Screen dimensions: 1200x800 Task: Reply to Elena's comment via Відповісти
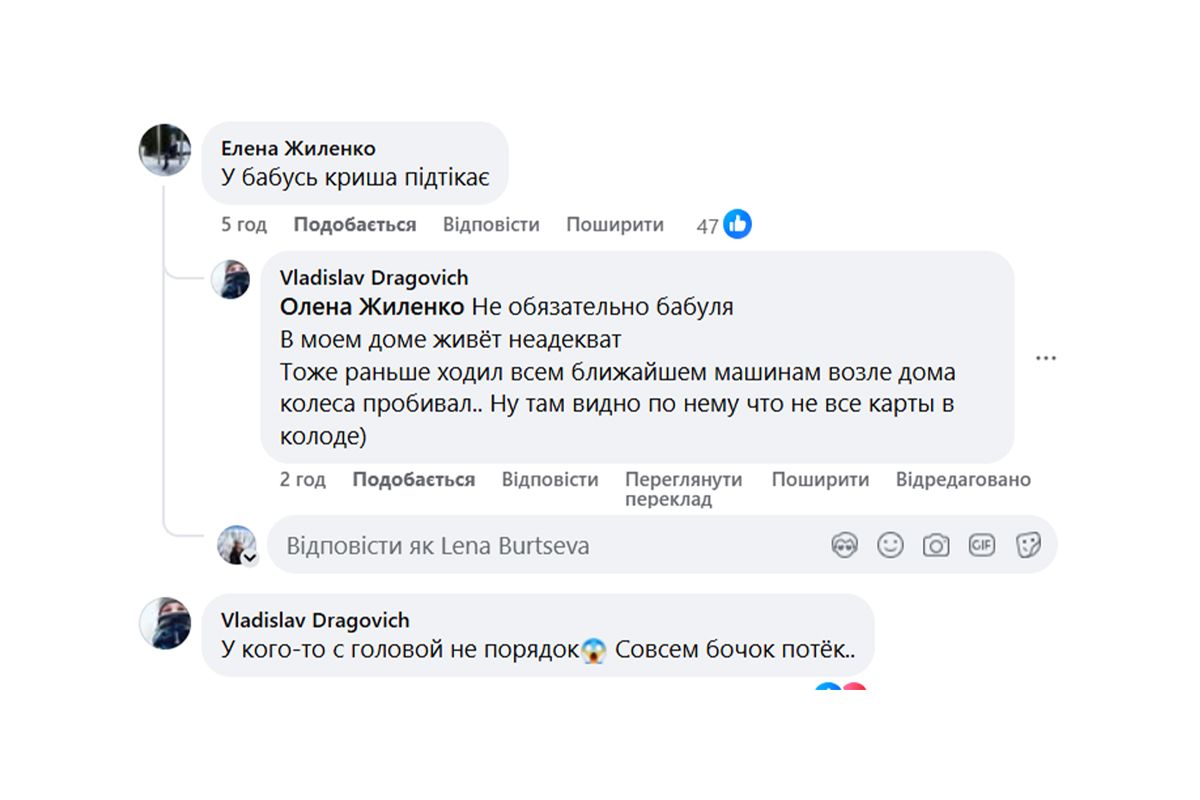coord(489,224)
